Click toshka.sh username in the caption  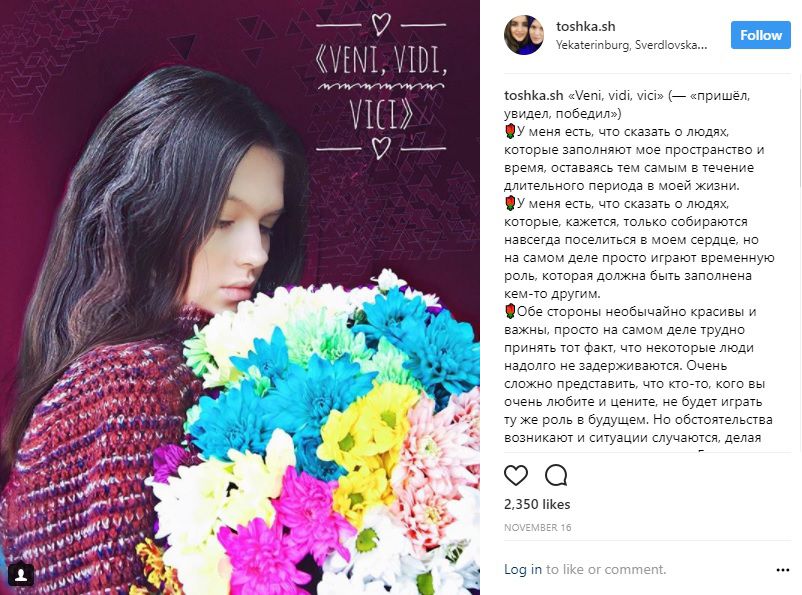533,96
